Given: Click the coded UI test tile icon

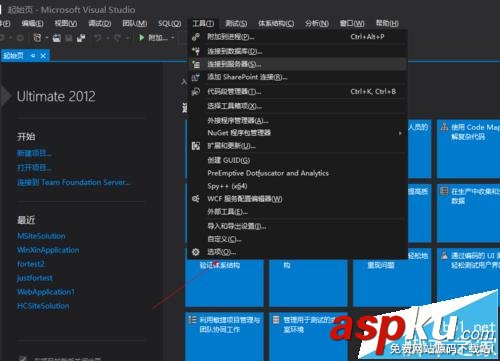Looking at the screenshot, I should tap(444, 255).
